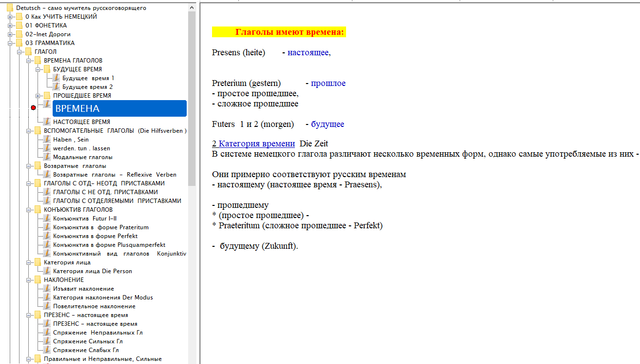Click folder icon of 'ПРОШЕДШЕЕ ВРЕМЯ'
This screenshot has width=640, height=364.
[x=47, y=95]
